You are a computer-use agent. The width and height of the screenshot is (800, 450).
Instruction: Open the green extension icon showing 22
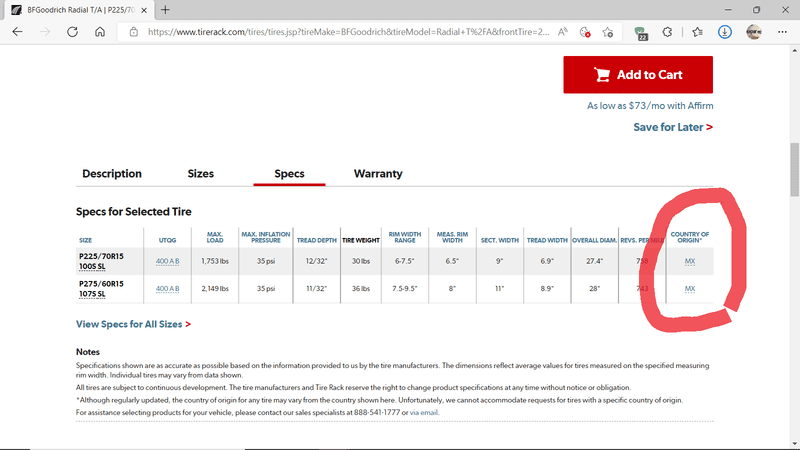click(x=641, y=33)
